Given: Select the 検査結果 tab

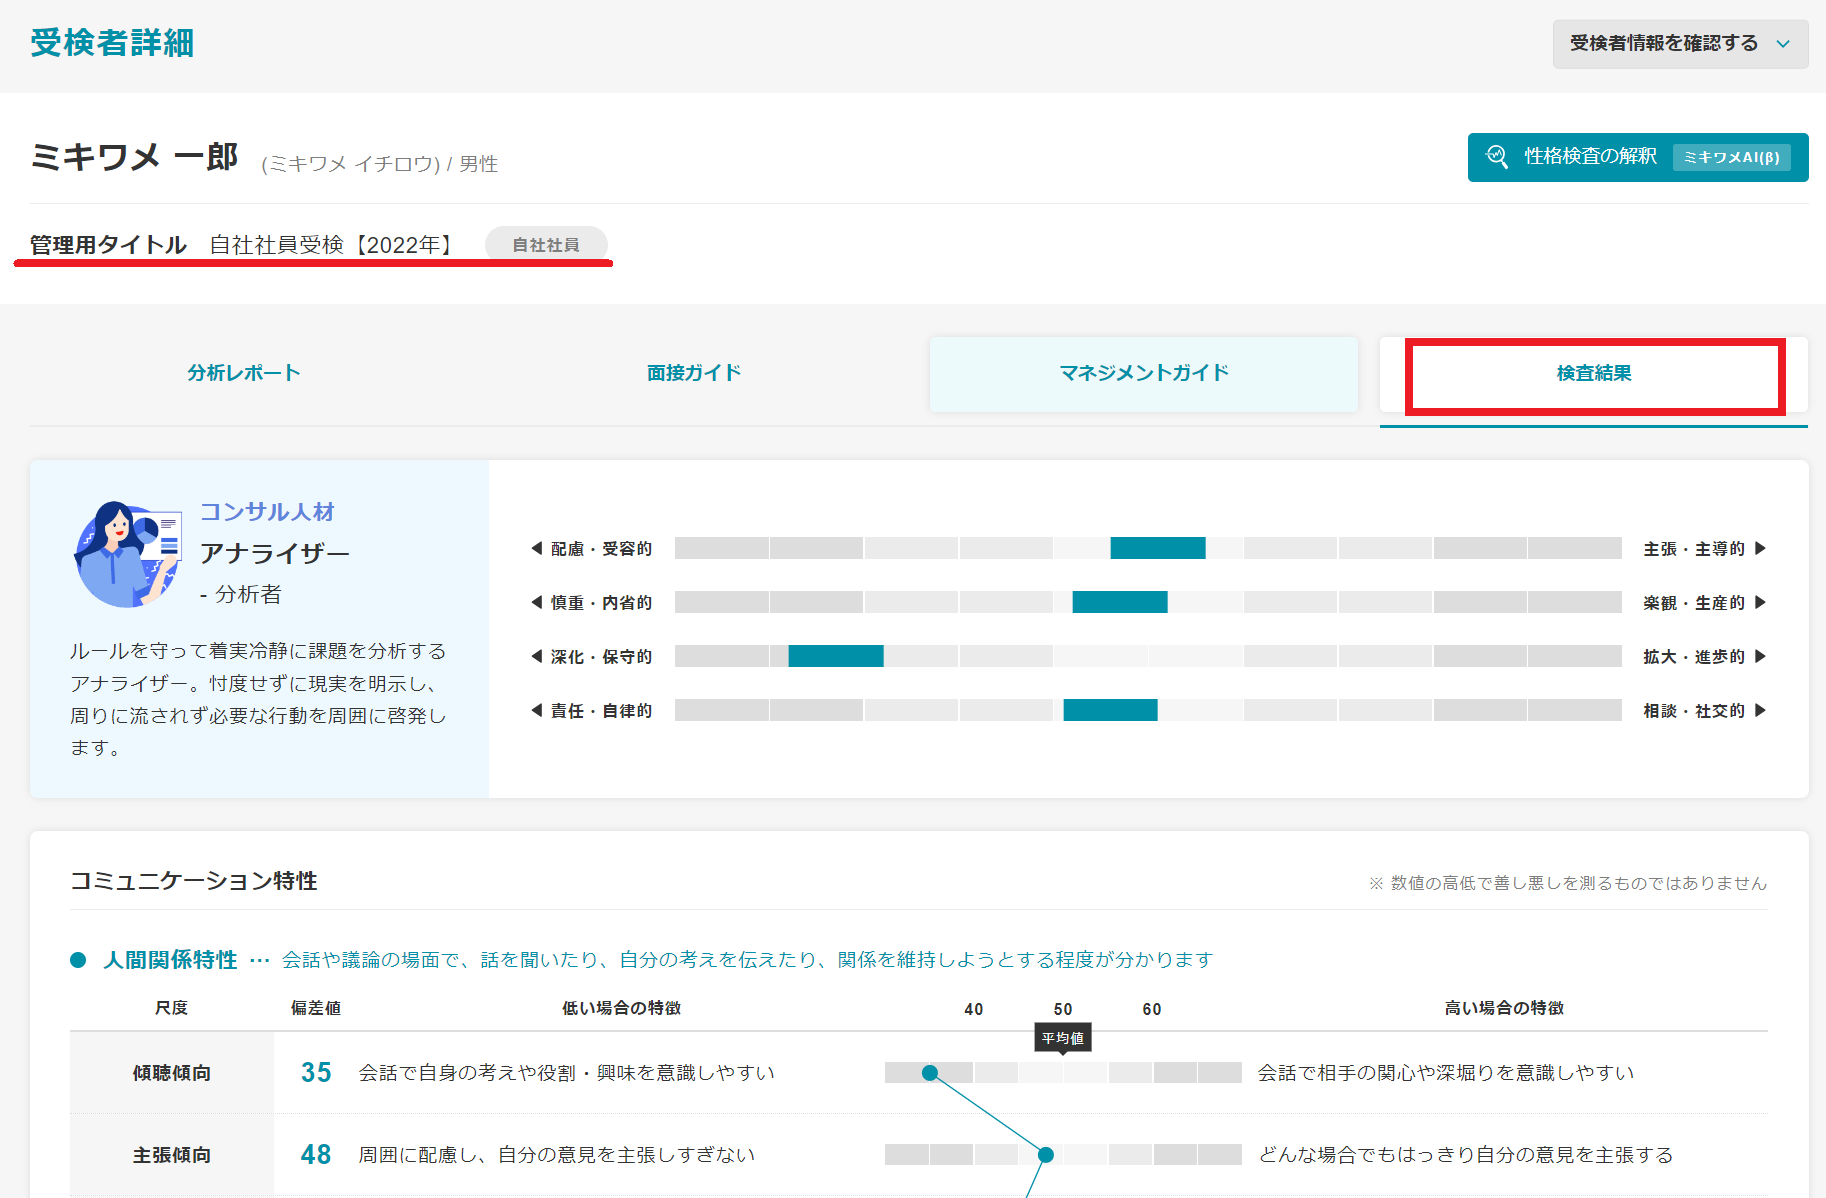Looking at the screenshot, I should [x=1593, y=373].
